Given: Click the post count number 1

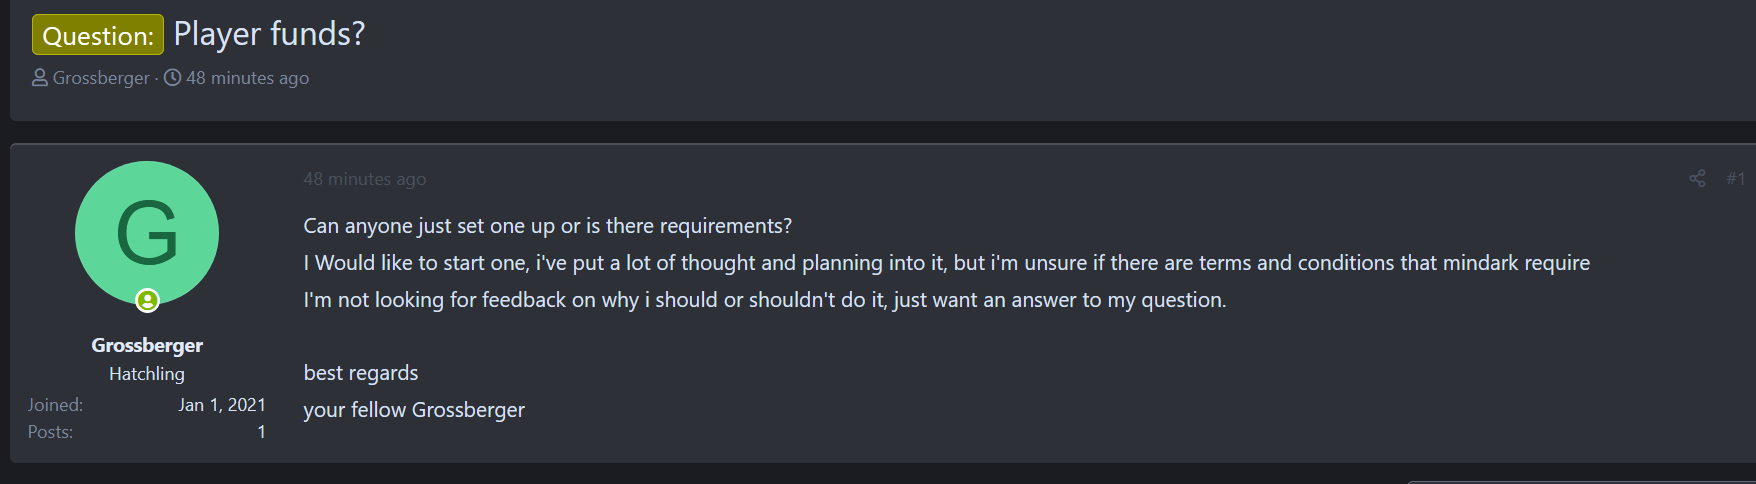Looking at the screenshot, I should click(x=261, y=432).
